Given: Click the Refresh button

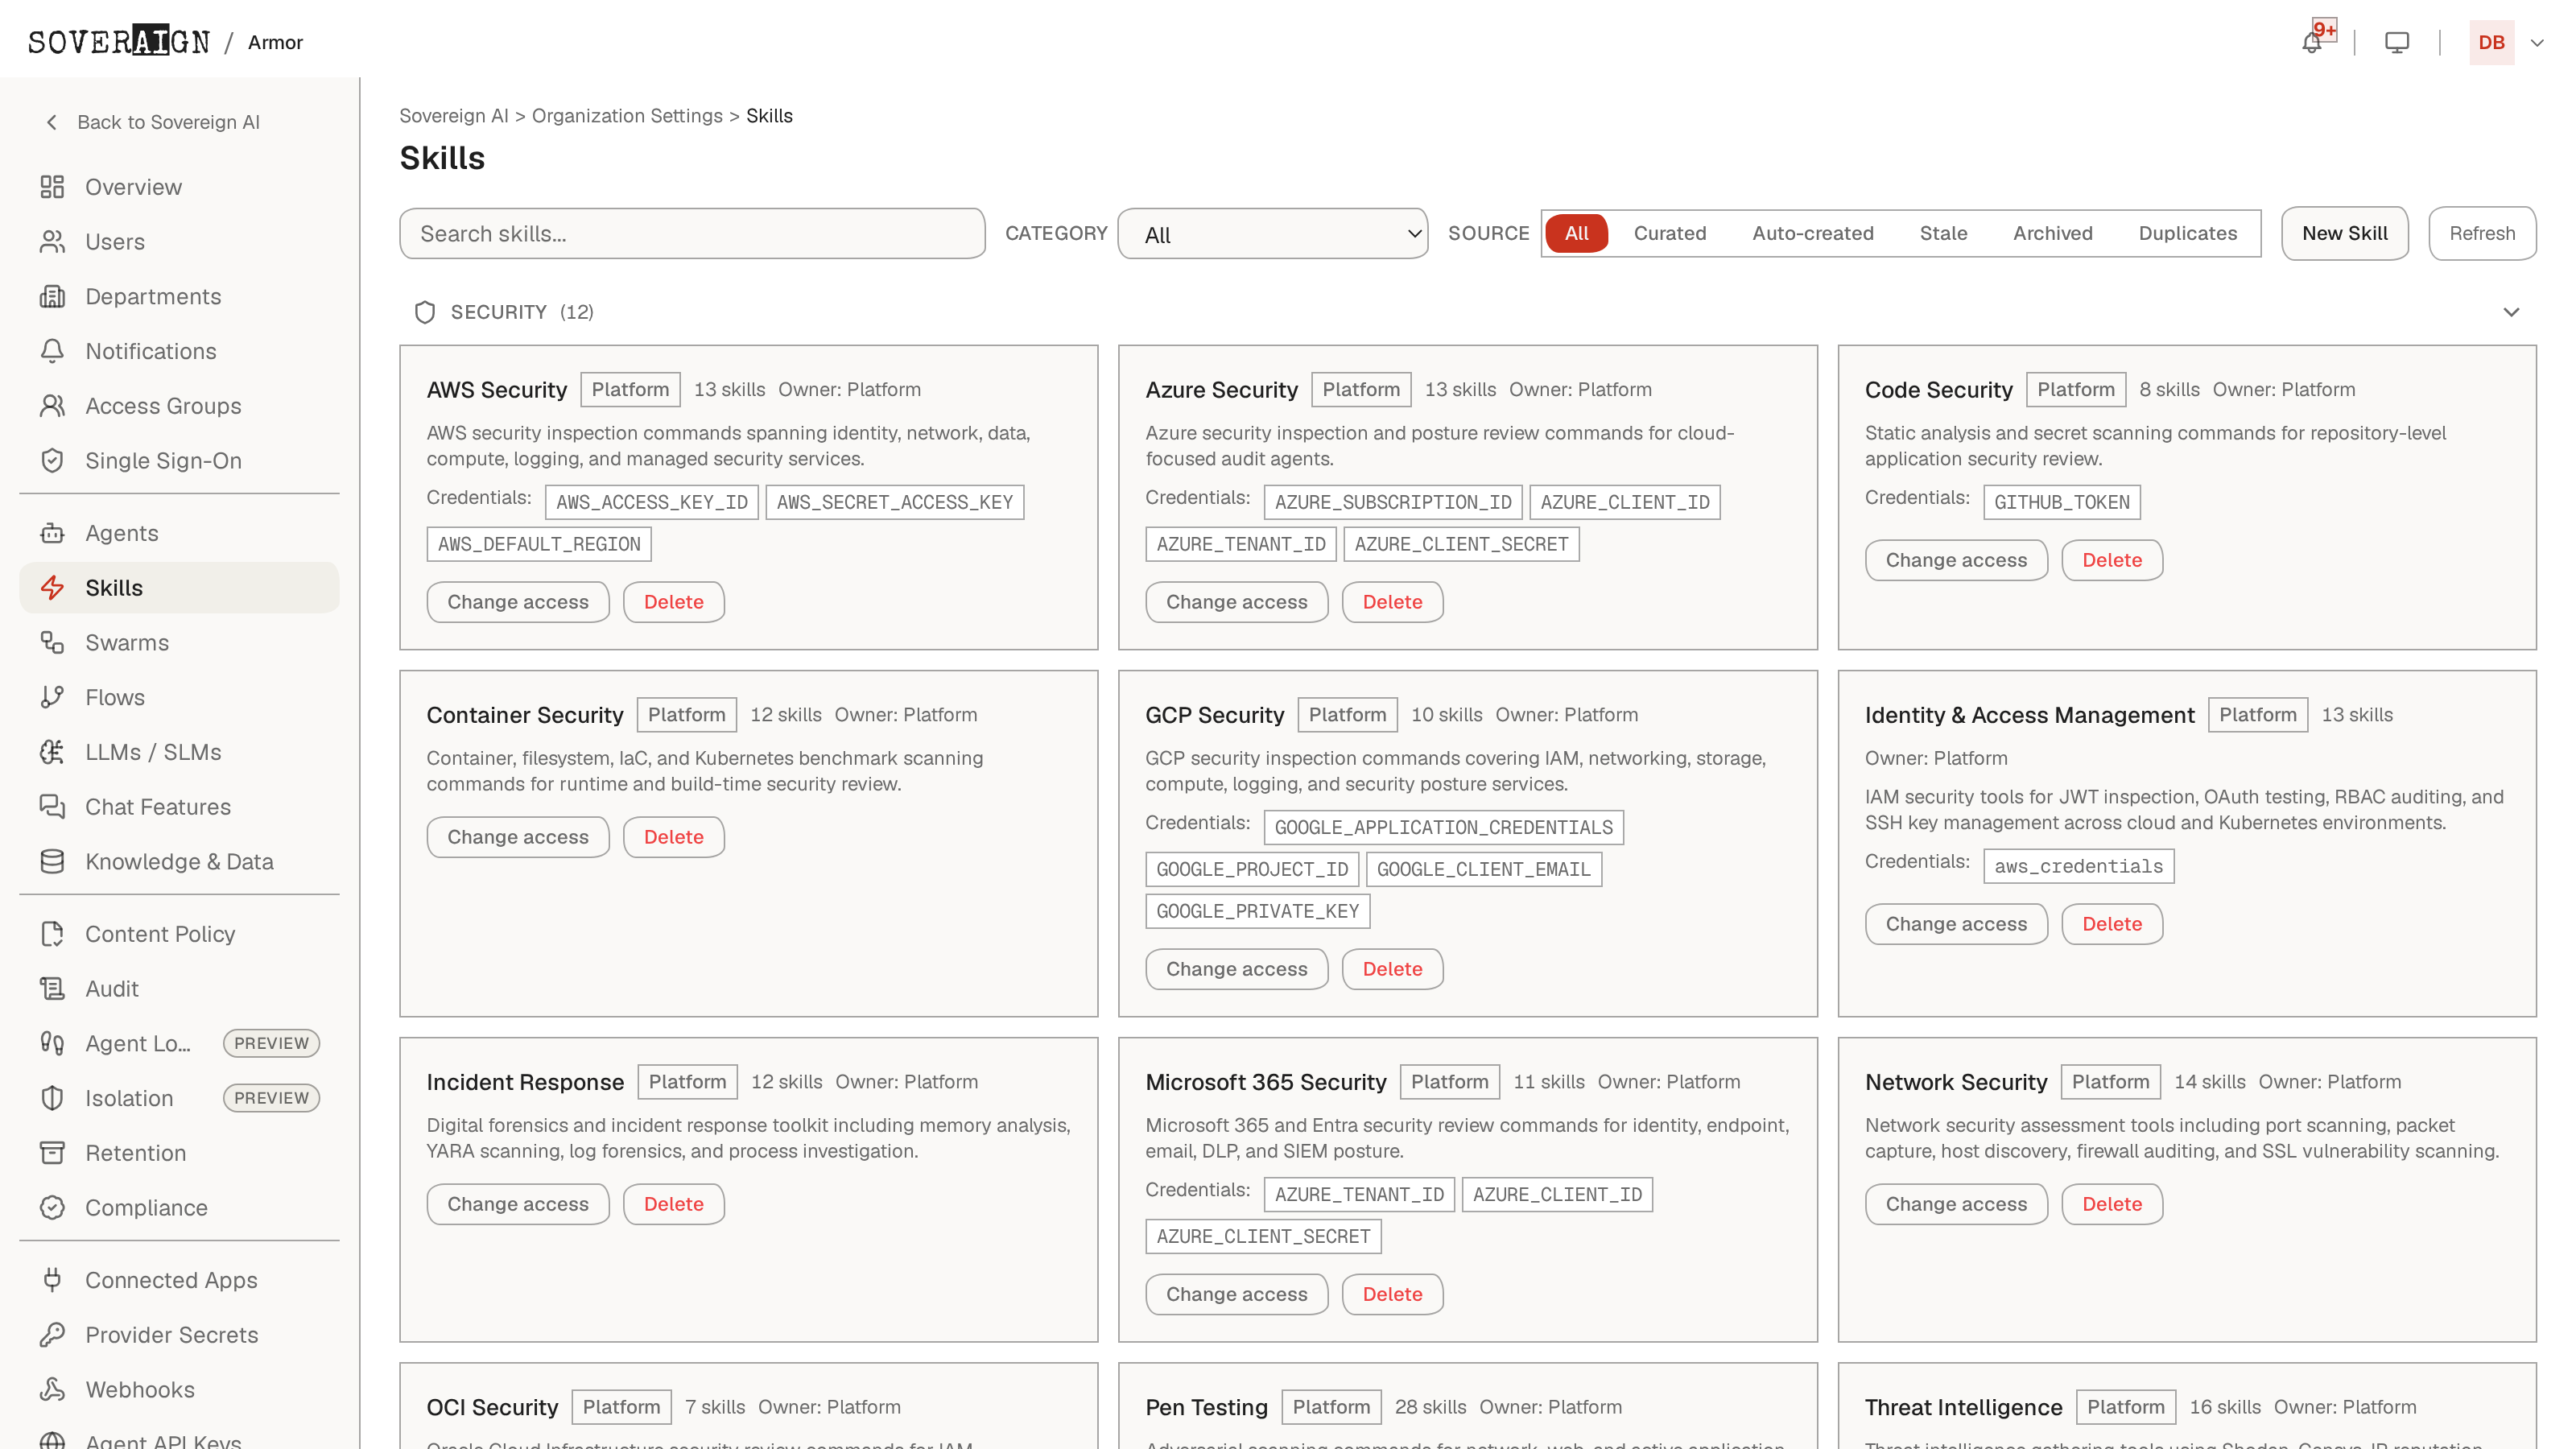Looking at the screenshot, I should tap(2481, 233).
